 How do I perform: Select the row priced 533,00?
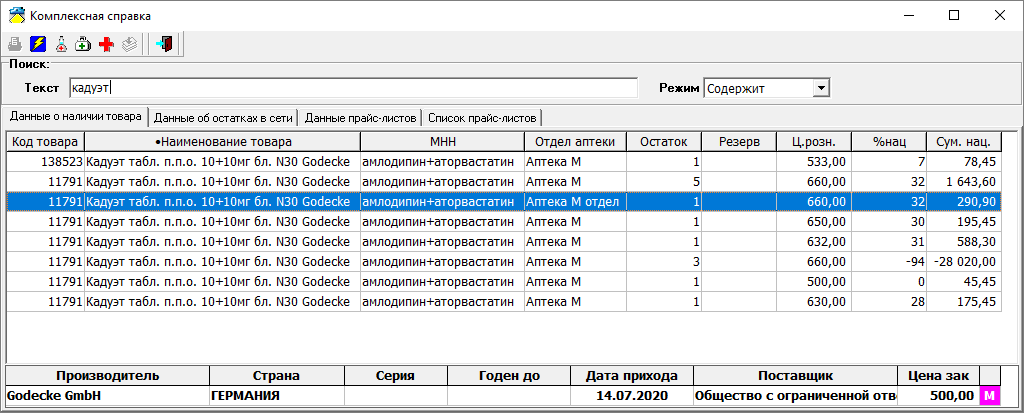(504, 161)
